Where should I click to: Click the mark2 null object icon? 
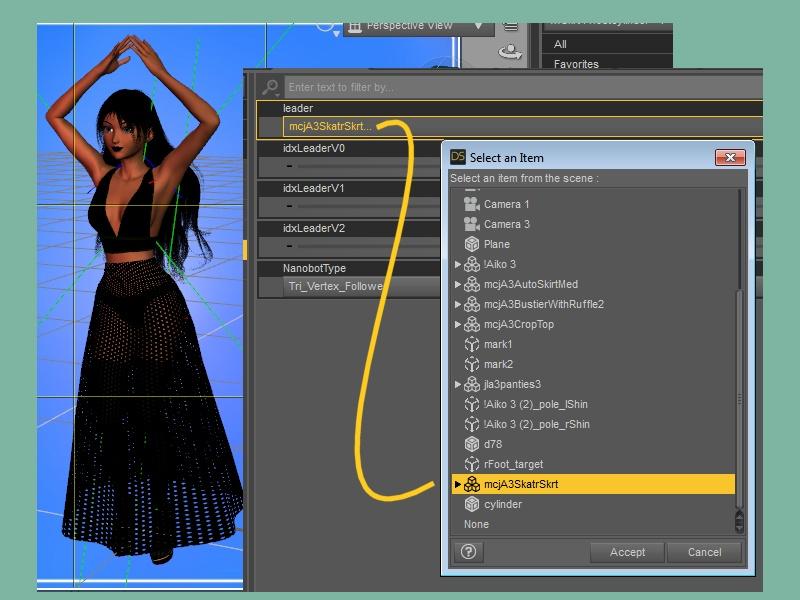coord(471,364)
